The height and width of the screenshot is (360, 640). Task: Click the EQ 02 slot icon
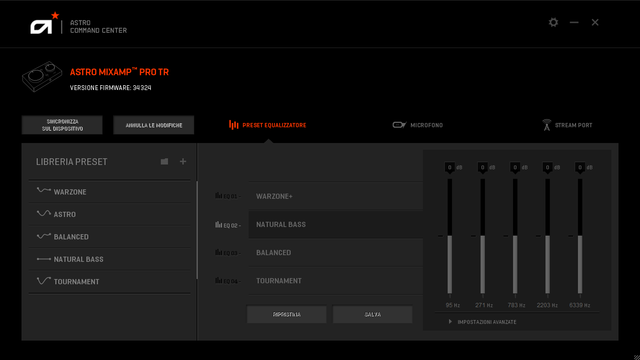pyautogui.click(x=218, y=224)
